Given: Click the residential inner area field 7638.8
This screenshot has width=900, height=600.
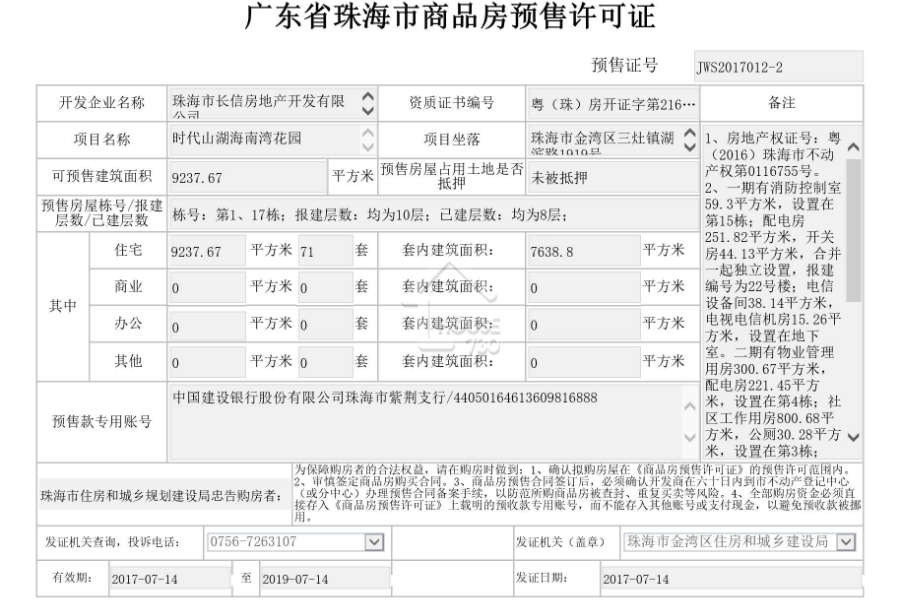Looking at the screenshot, I should [x=583, y=251].
